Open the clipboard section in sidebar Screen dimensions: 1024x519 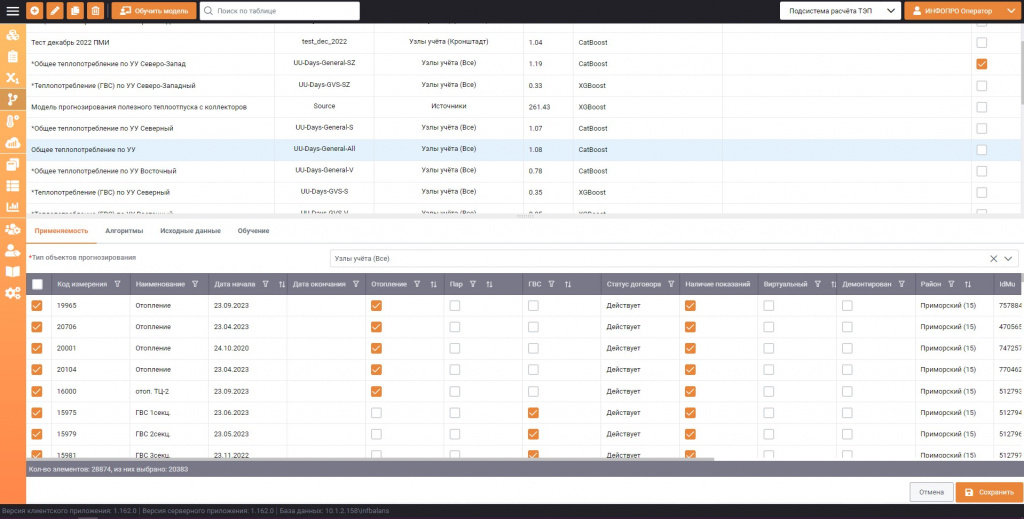pyautogui.click(x=12, y=57)
